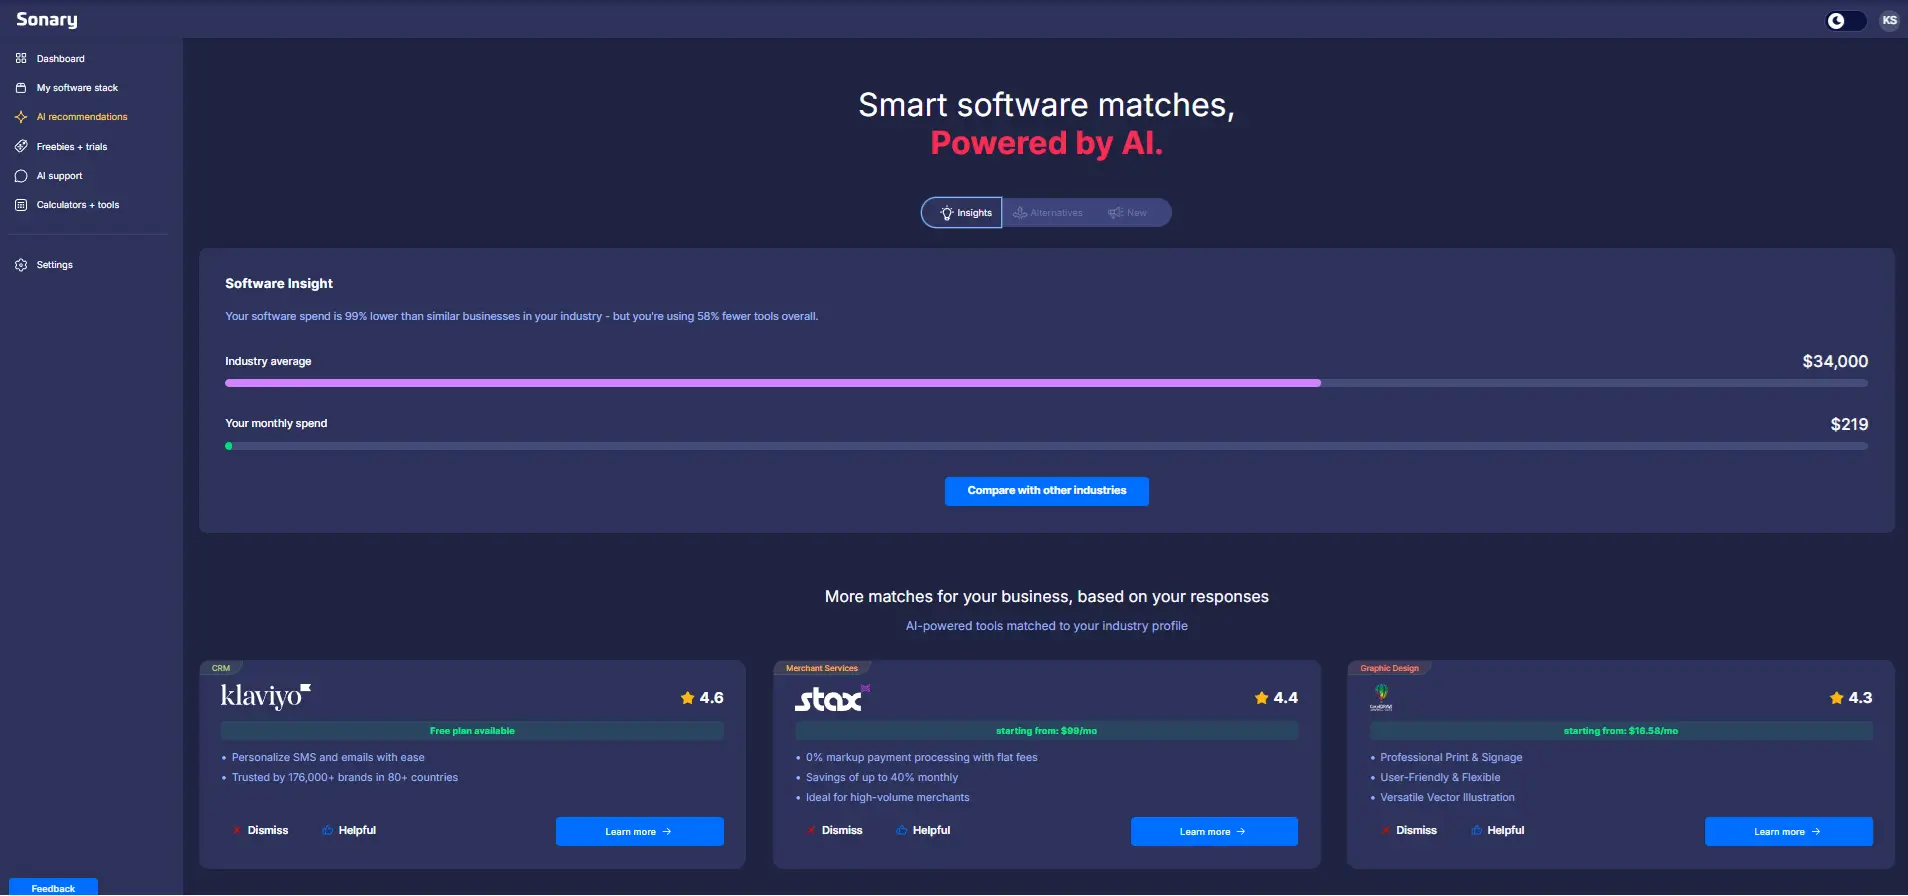This screenshot has width=1908, height=896.
Task: Click the Sonary logo
Action: pyautogui.click(x=46, y=19)
